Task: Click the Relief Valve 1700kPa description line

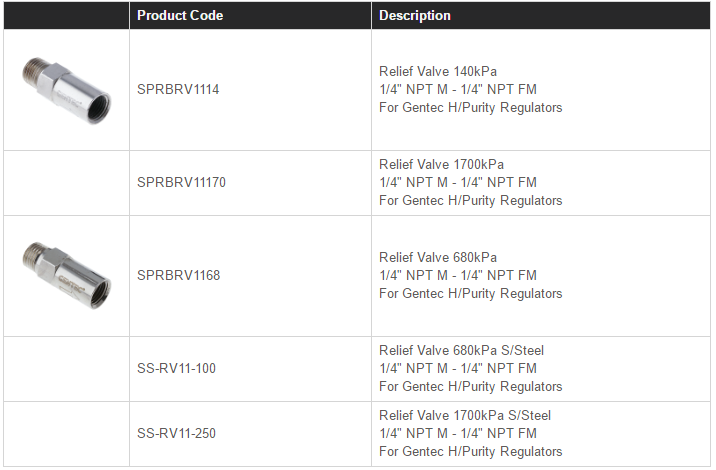Action: [442, 164]
